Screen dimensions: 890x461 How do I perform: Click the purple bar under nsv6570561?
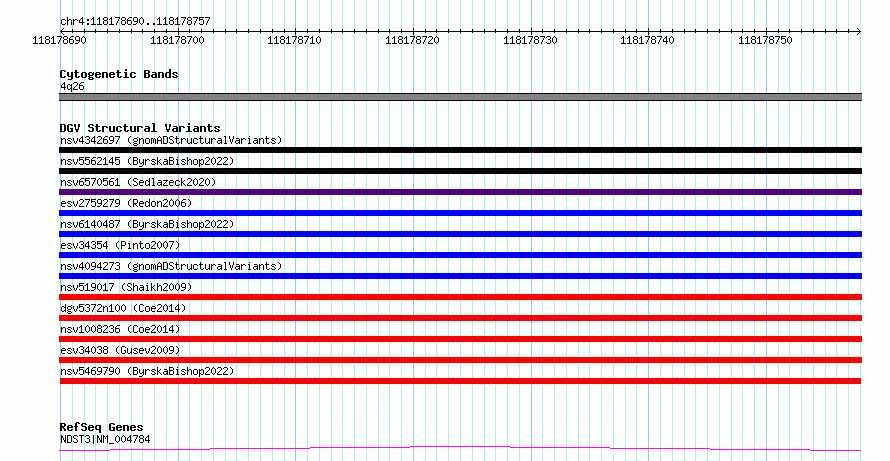(x=460, y=192)
